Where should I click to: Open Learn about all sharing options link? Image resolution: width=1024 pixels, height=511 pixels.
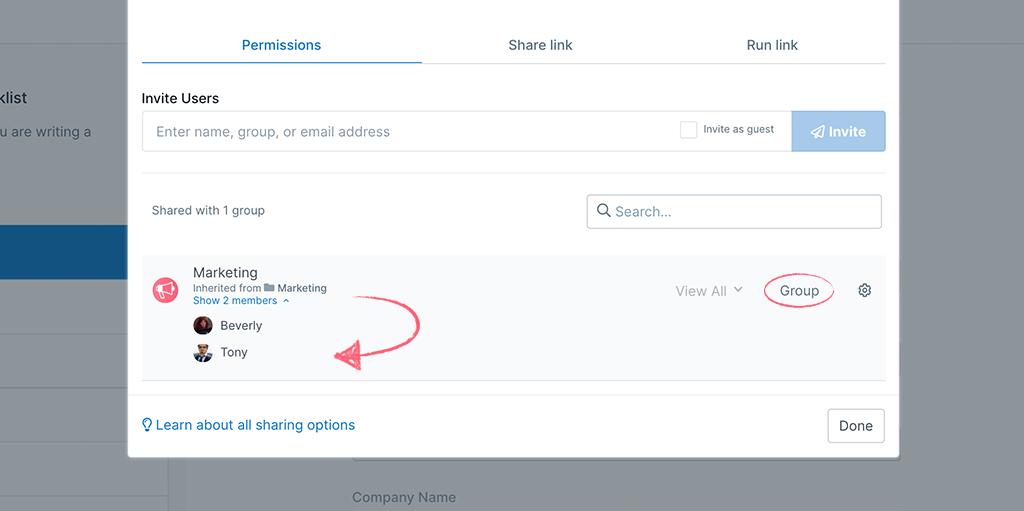(255, 425)
